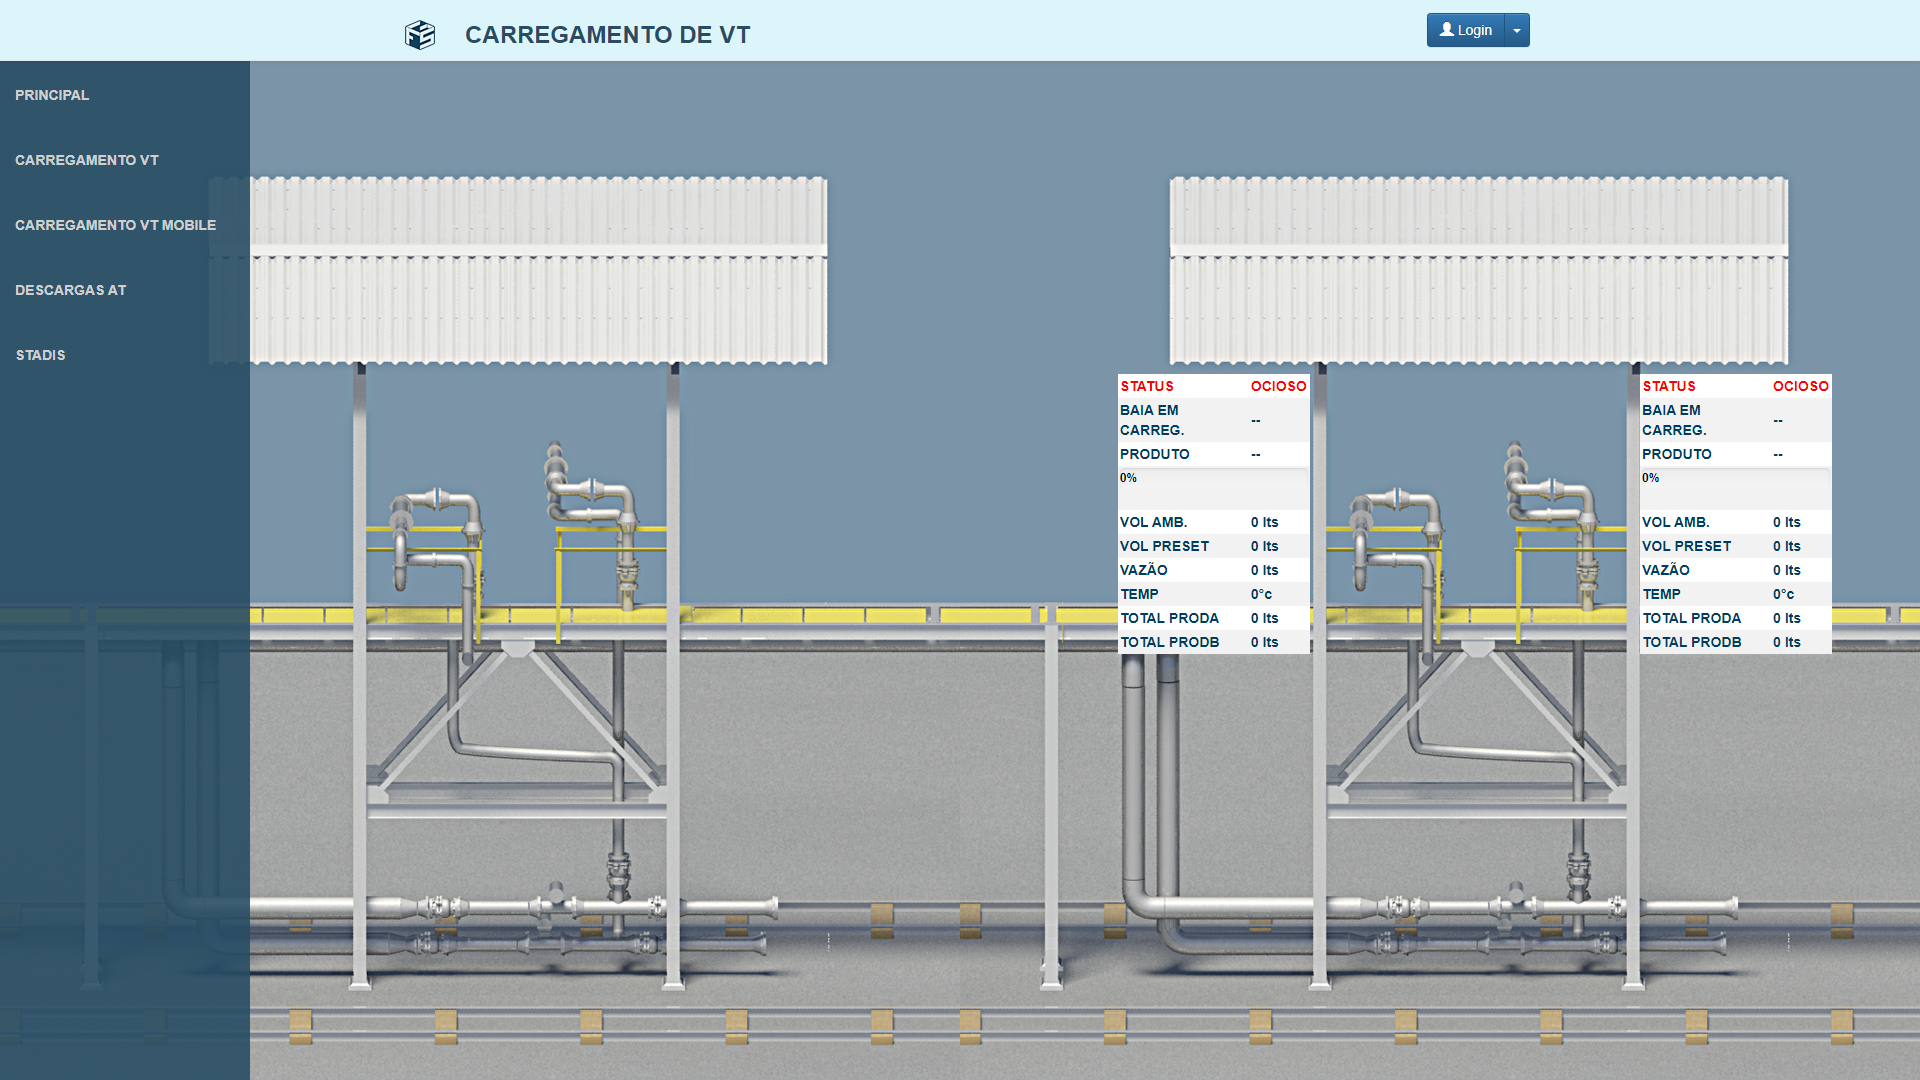Navigate to the STADIS section
1920x1080 pixels.
41,355
